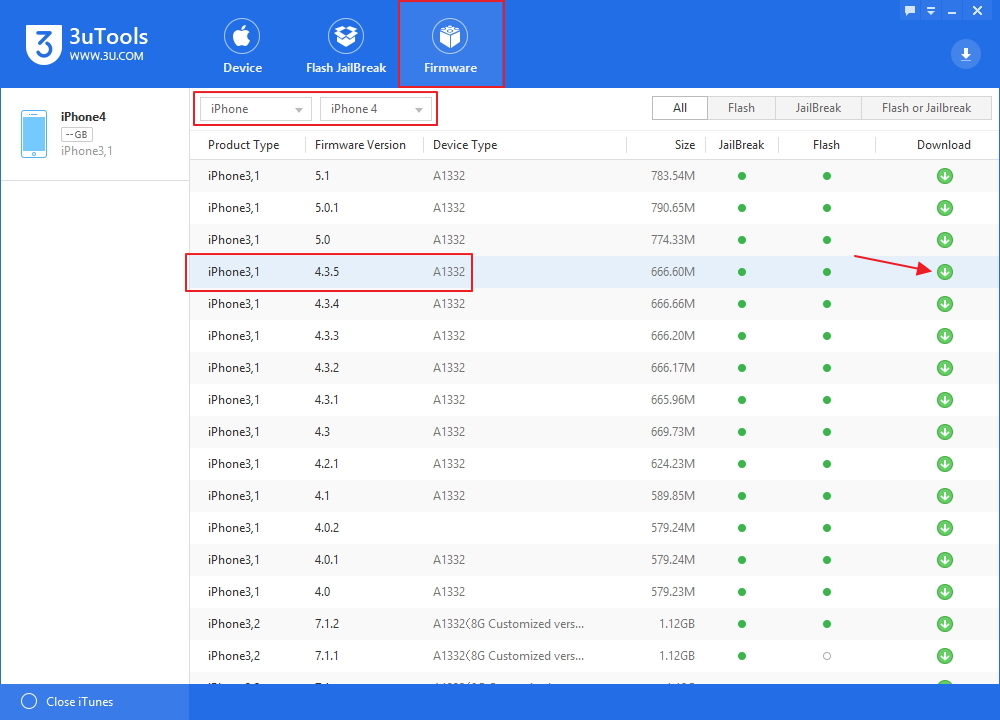Screen dimensions: 1000x720
Task: Download firmware 7.1.1 for iPhone3,2
Action: (x=945, y=656)
